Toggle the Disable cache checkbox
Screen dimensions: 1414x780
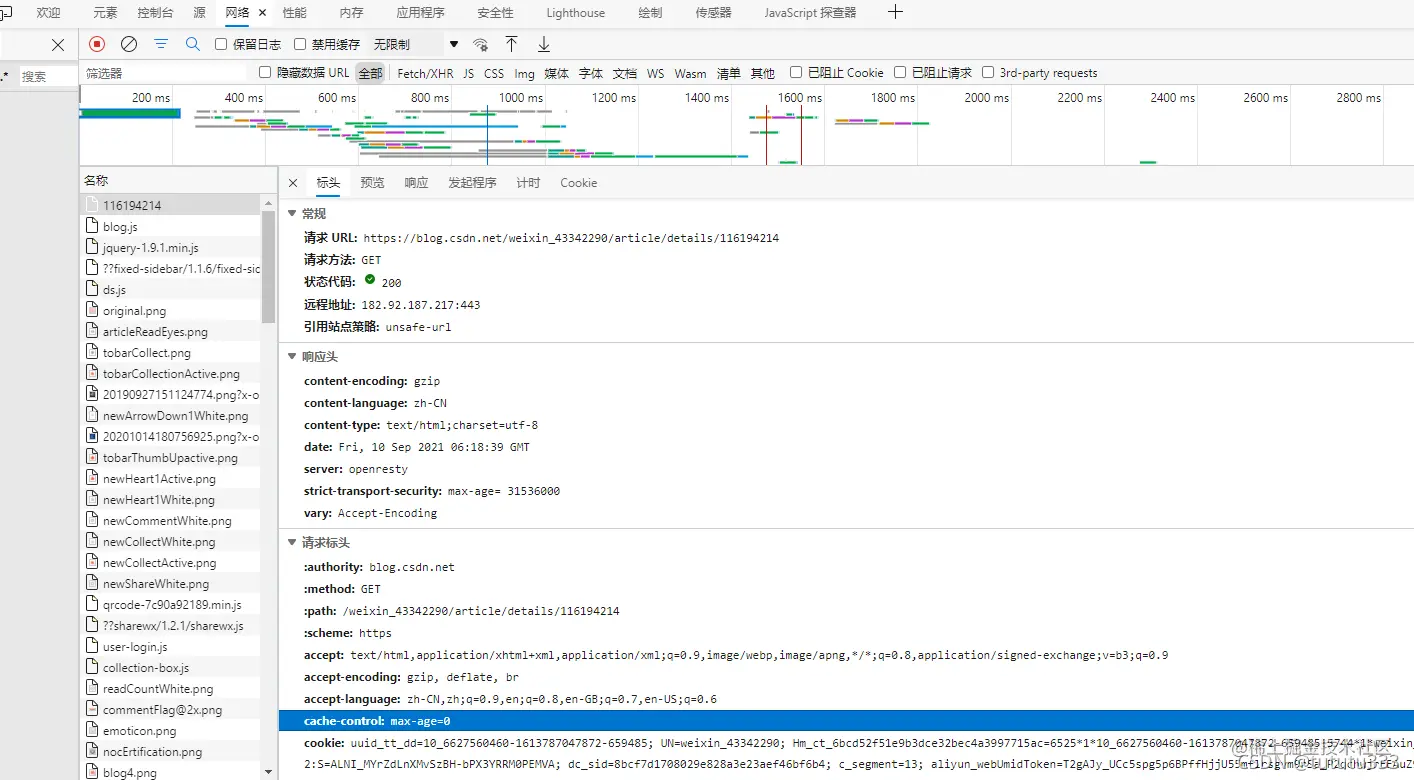(300, 44)
